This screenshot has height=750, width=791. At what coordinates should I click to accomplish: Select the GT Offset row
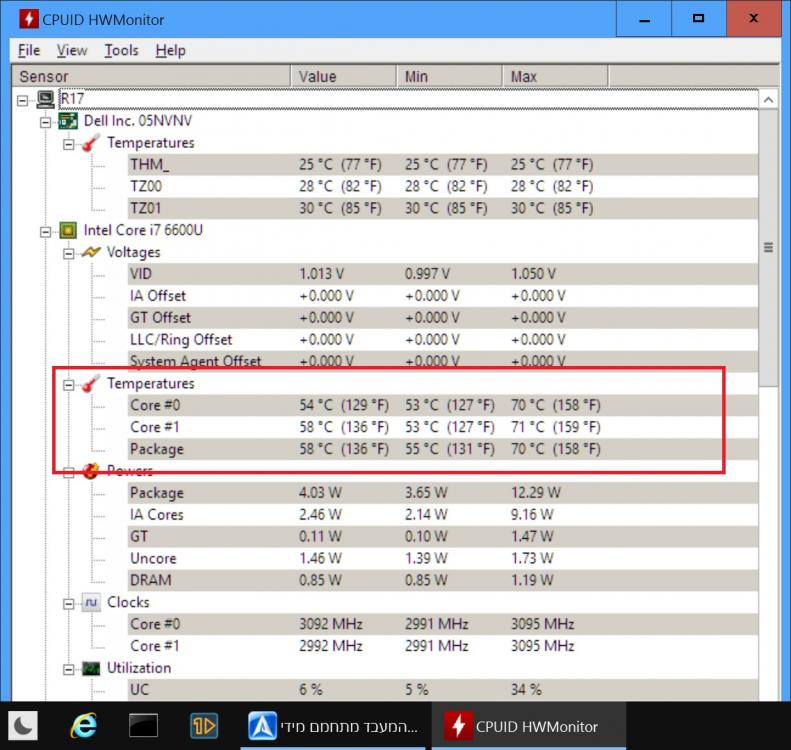(x=442, y=318)
